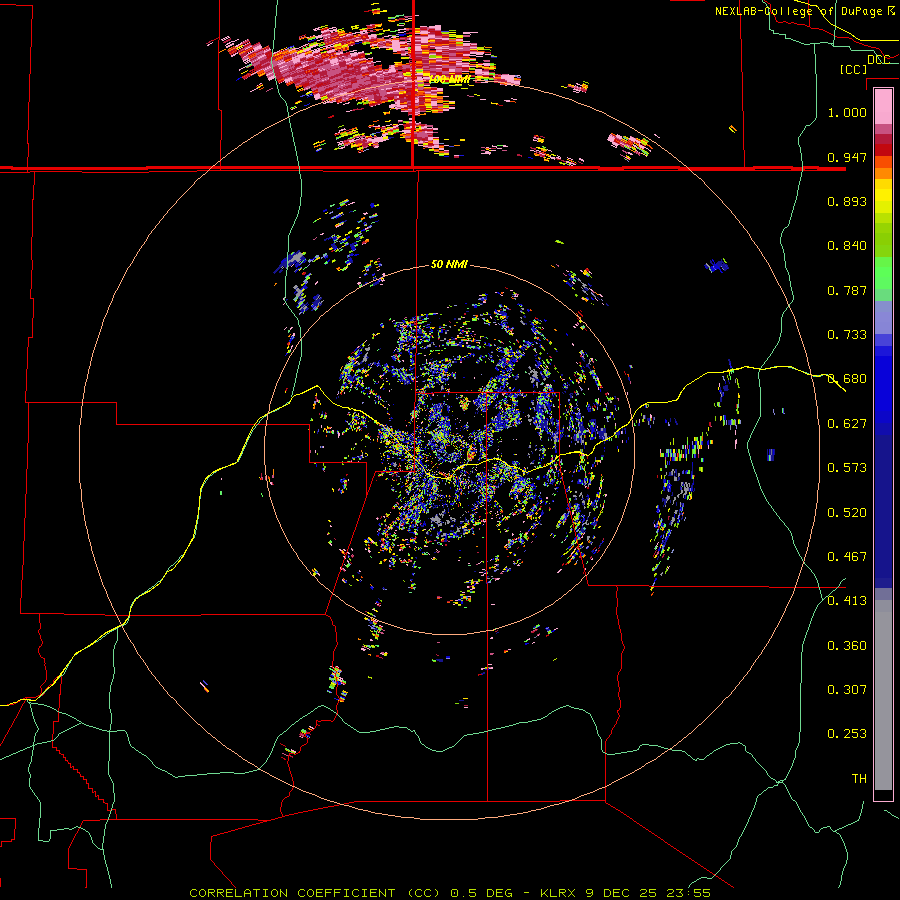The width and height of the screenshot is (900, 900).
Task: Click the NEXLAB-College of DuPage credit text
Action: (x=799, y=11)
